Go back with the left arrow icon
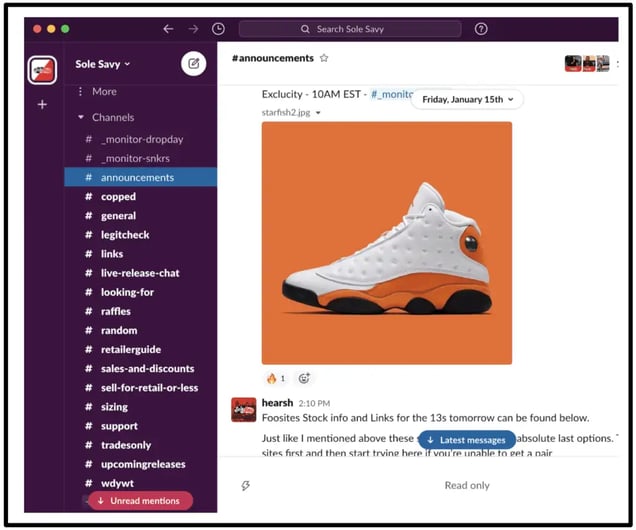The height and width of the screenshot is (530, 636). click(x=168, y=29)
